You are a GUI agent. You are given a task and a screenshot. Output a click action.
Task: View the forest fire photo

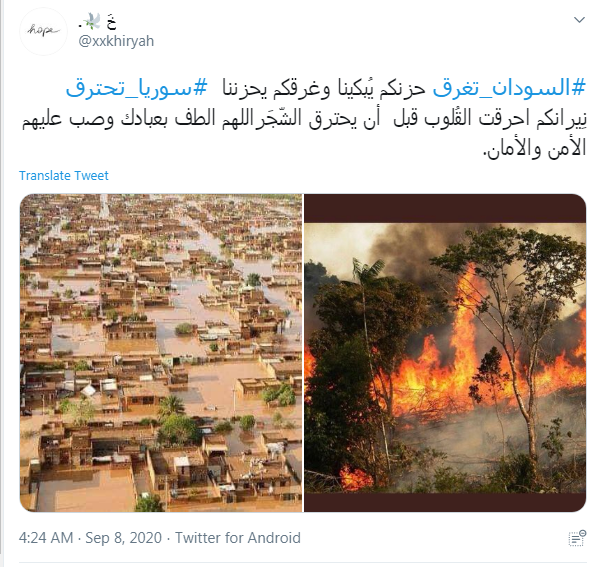[x=445, y=353]
